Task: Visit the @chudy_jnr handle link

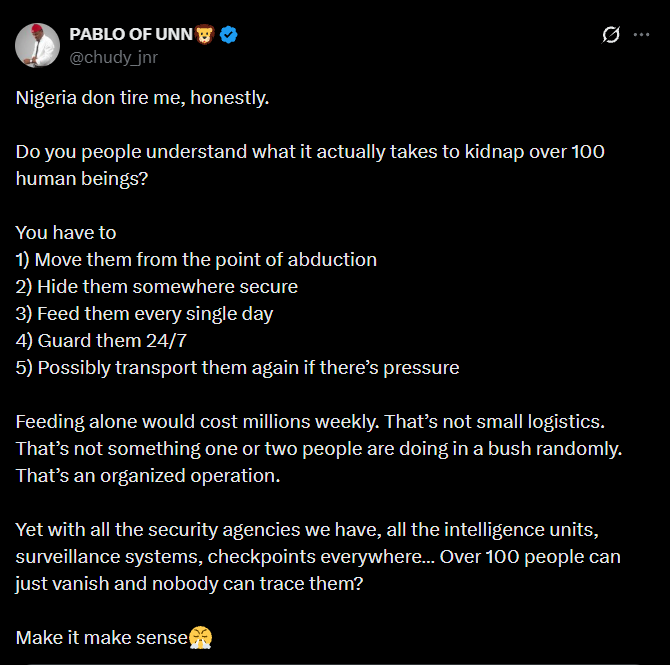Action: click(113, 57)
